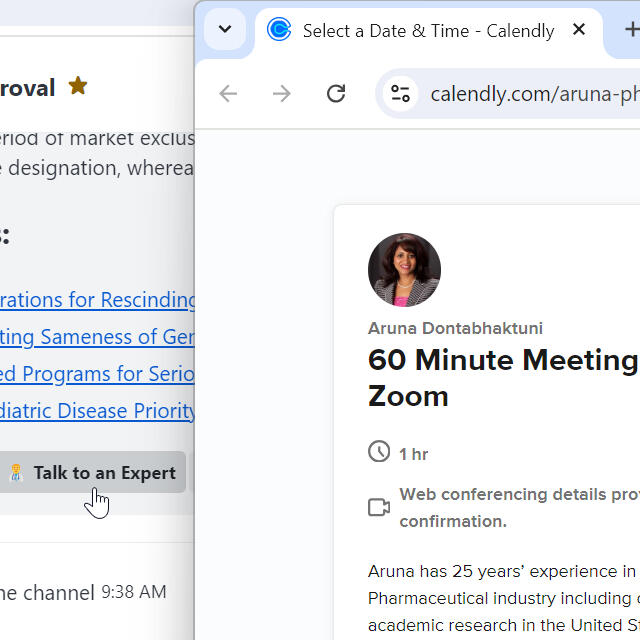Viewport: 640px width, 640px height.
Task: Open the link about Rescinding
Action: pos(98,300)
